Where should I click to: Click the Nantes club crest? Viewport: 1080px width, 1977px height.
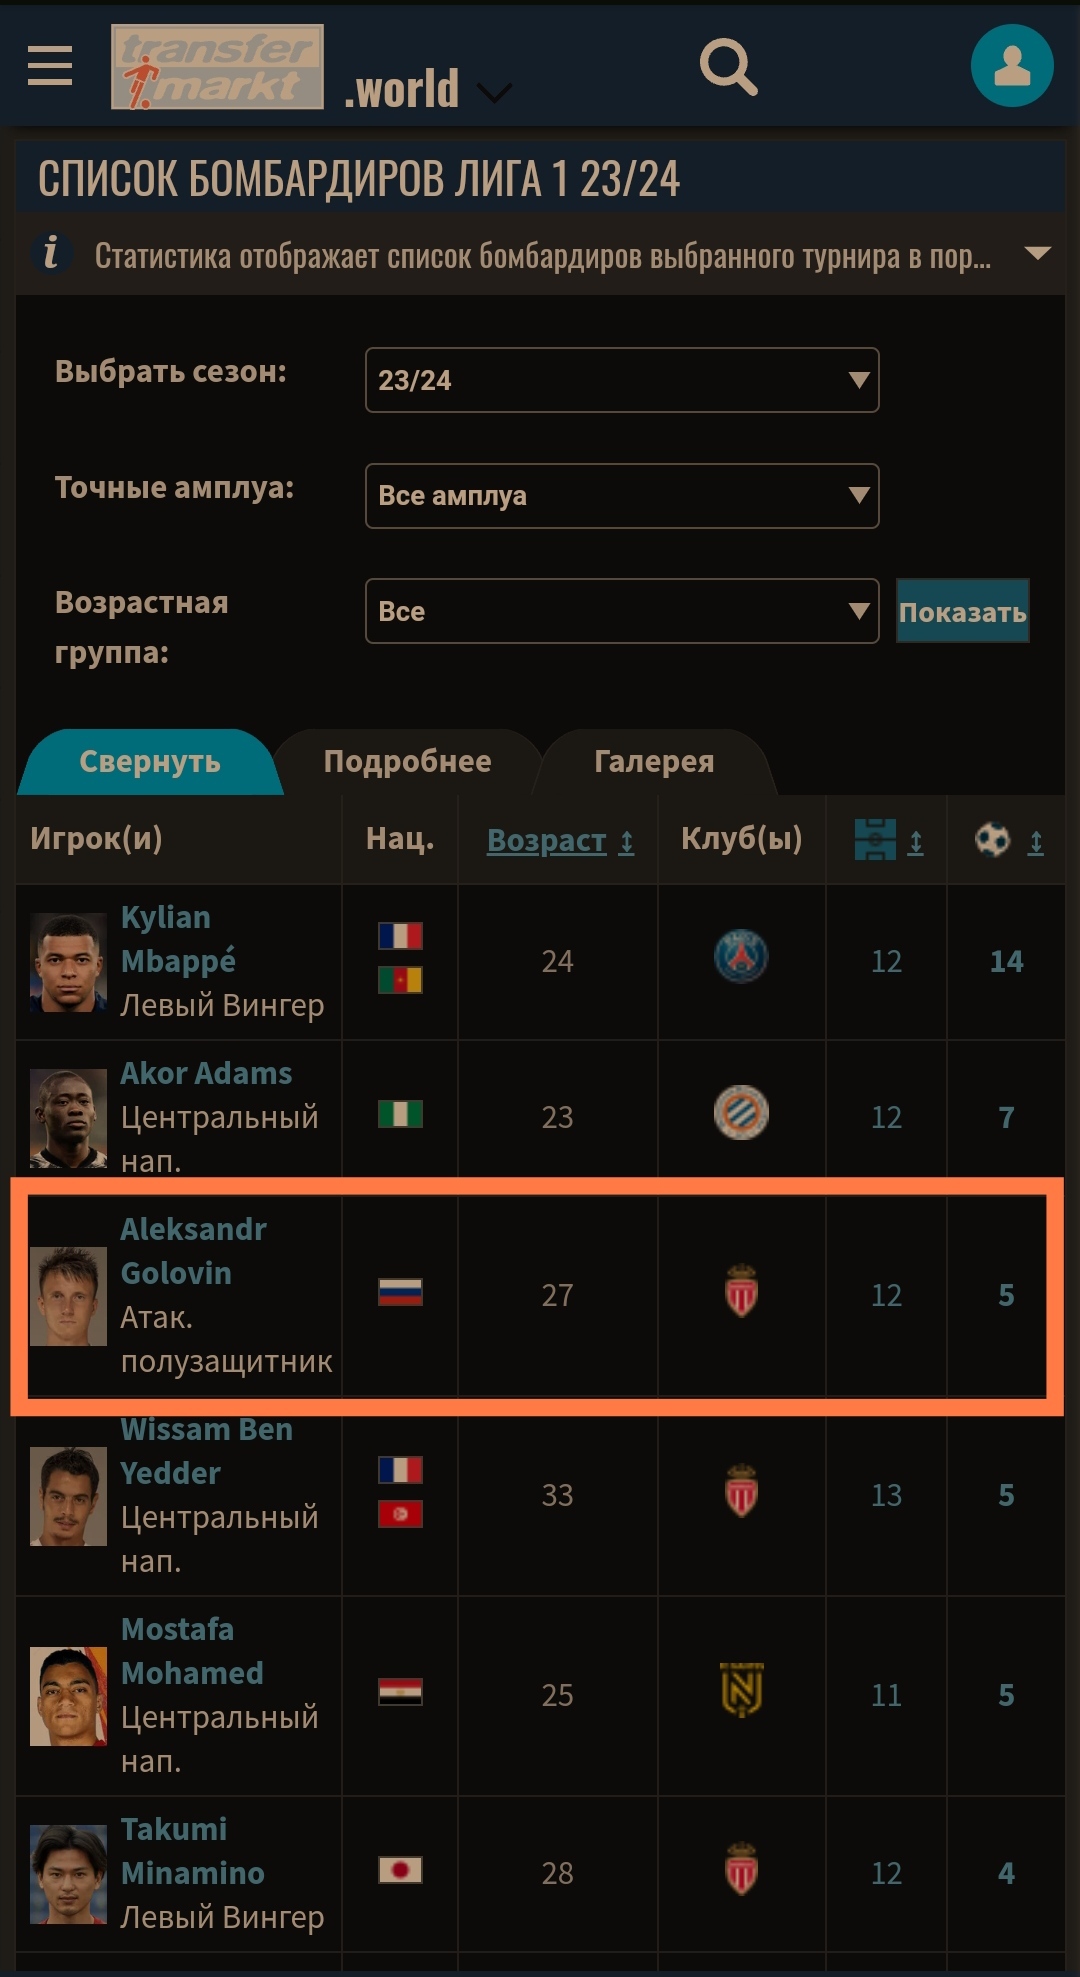click(x=741, y=1690)
